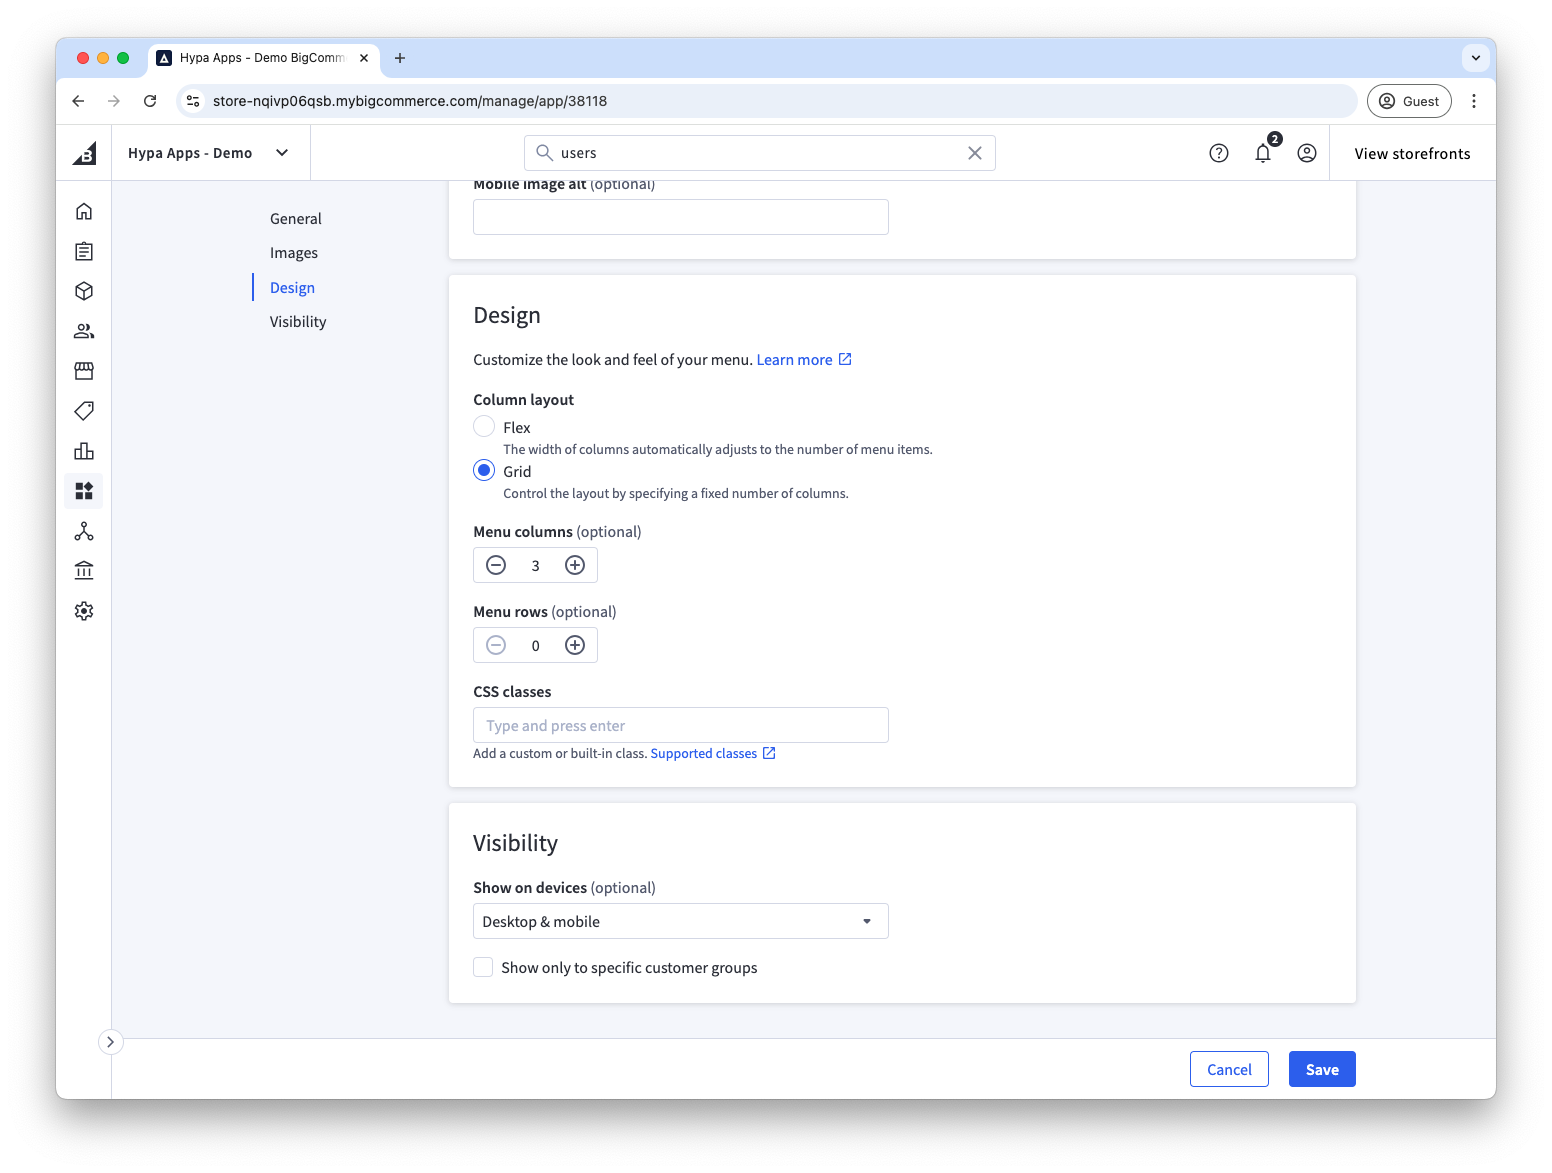
Task: Decrease Menu rows with minus icon
Action: (x=496, y=645)
